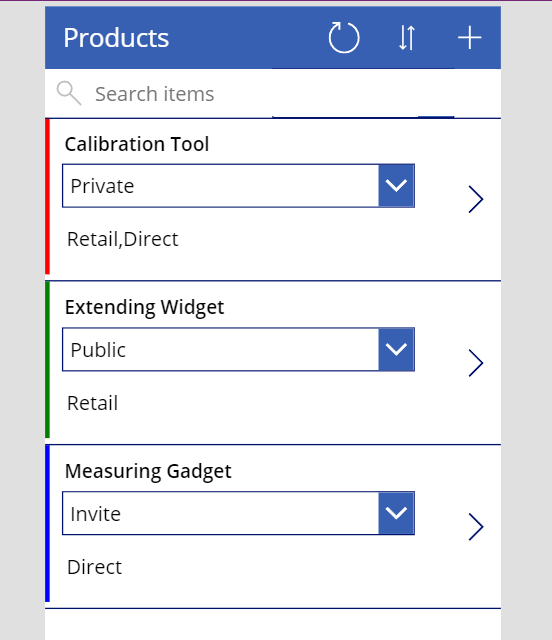
Task: Click the green color bar beside Extending Widget
Action: coord(47,360)
